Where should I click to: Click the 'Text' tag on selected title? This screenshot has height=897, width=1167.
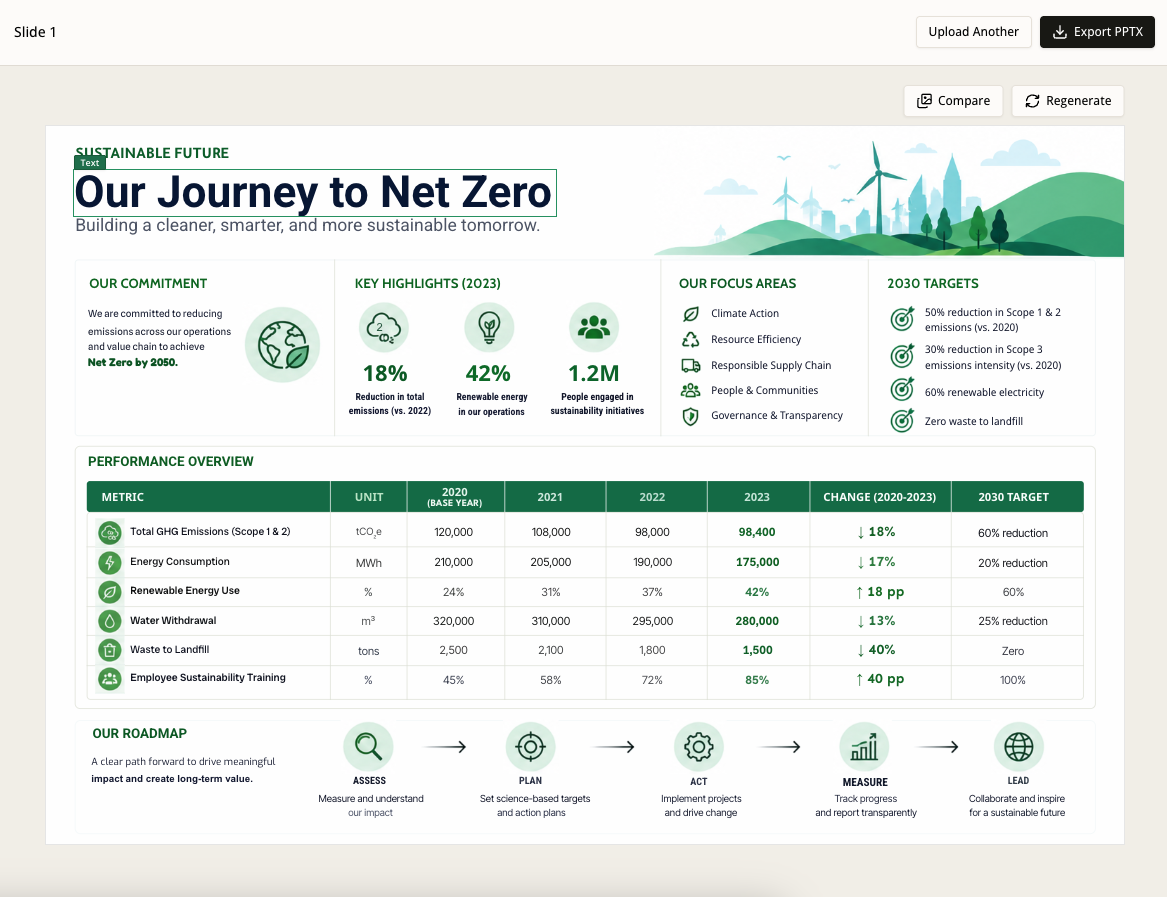90,163
